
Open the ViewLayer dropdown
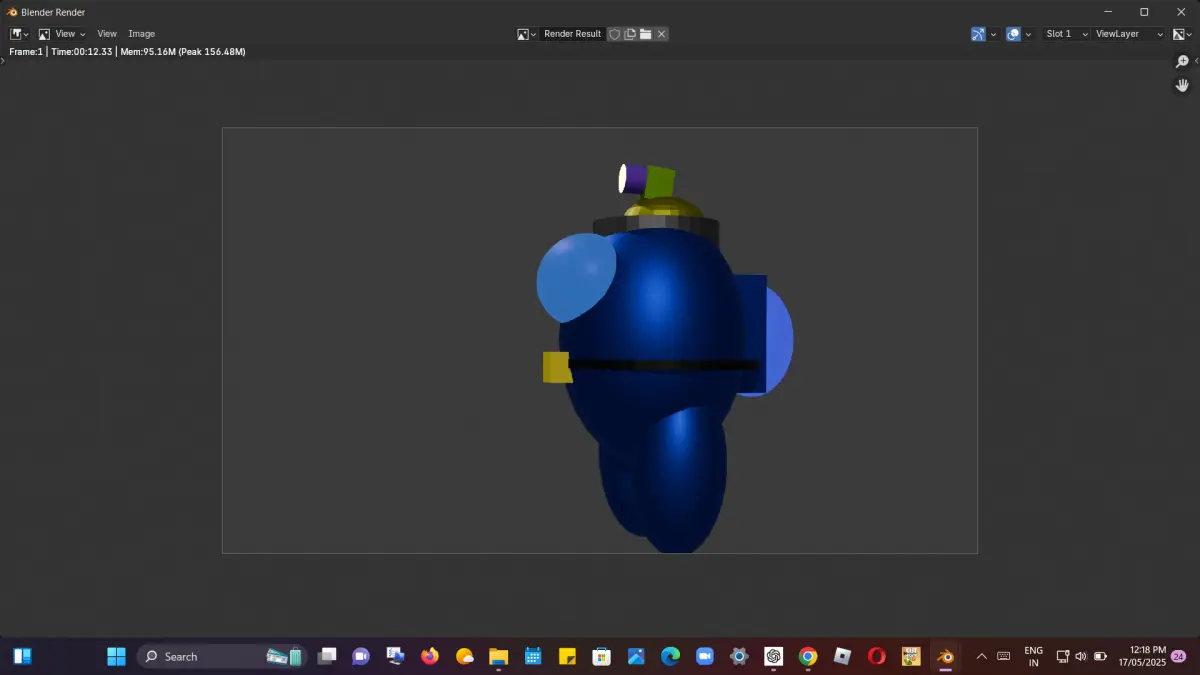(x=1129, y=34)
